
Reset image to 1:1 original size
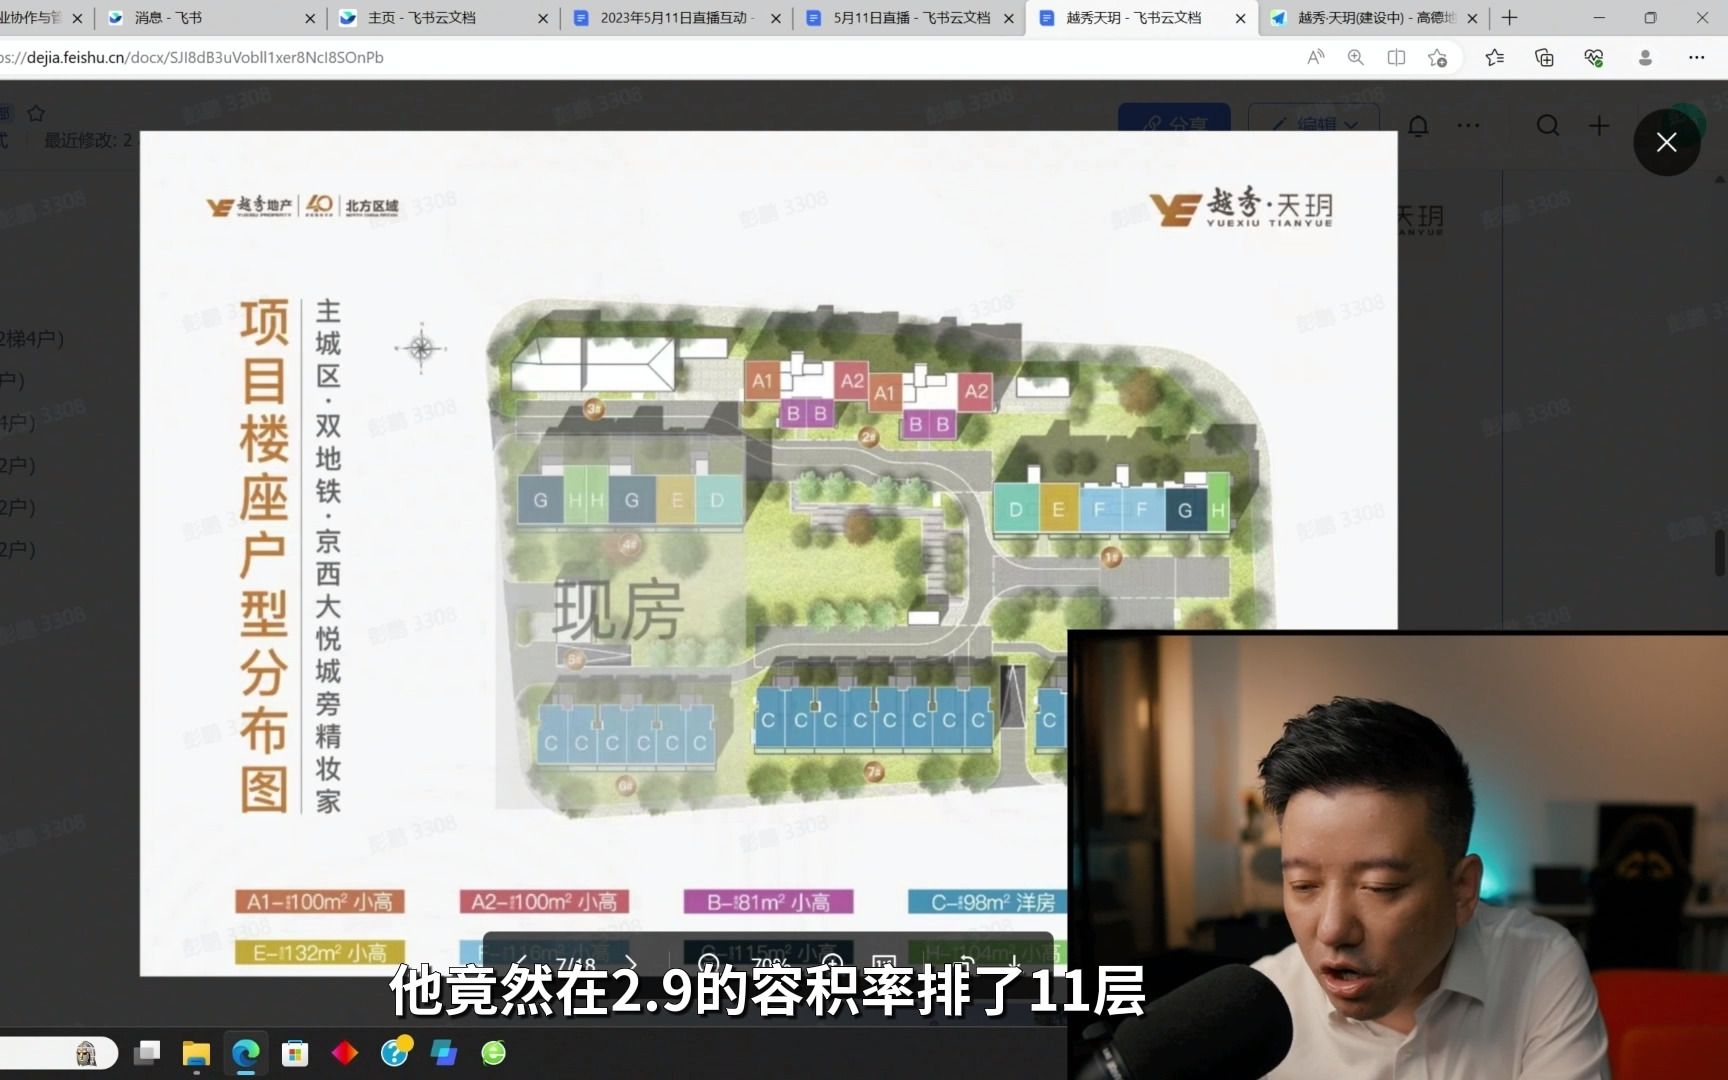point(885,964)
